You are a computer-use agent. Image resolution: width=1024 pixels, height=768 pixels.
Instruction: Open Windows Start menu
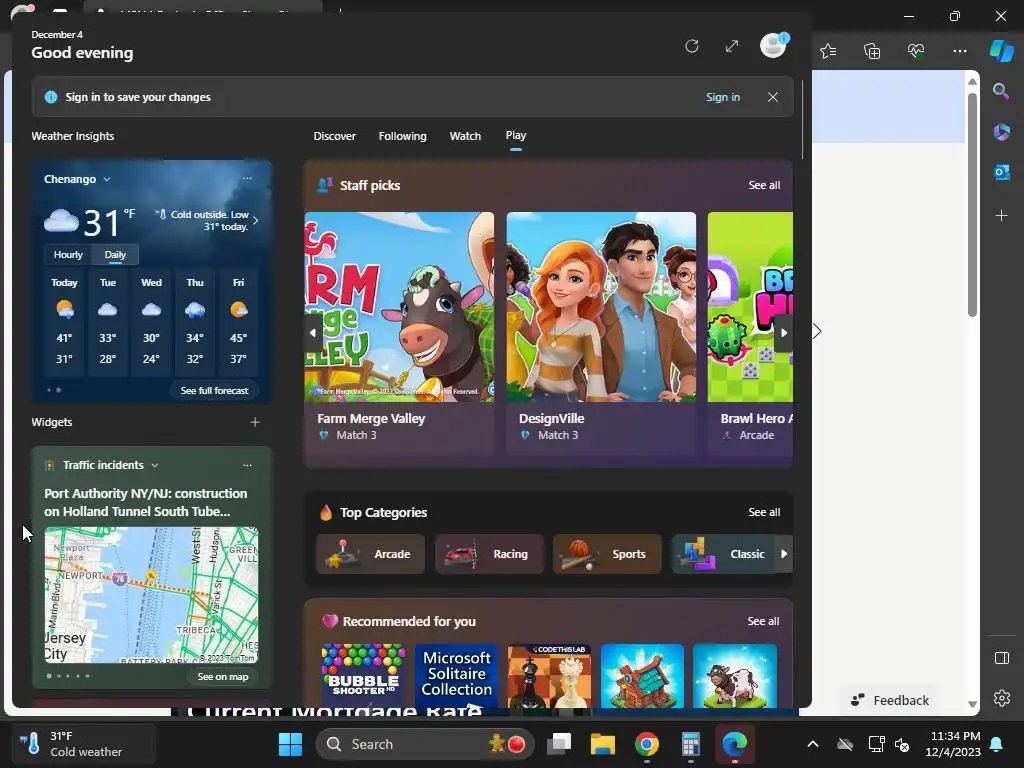point(291,744)
